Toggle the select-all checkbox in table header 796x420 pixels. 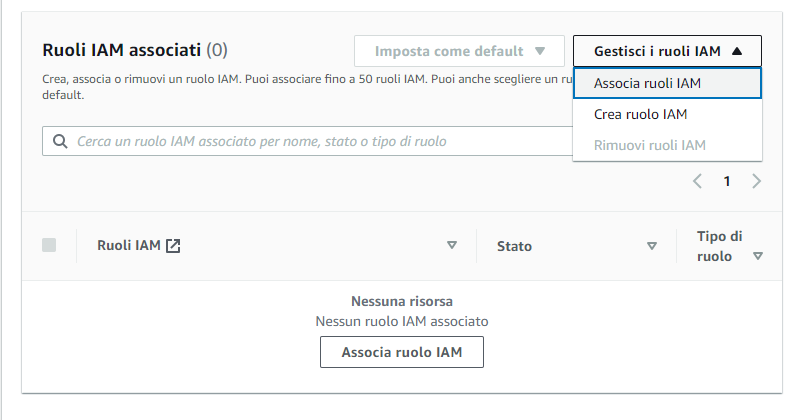point(49,245)
